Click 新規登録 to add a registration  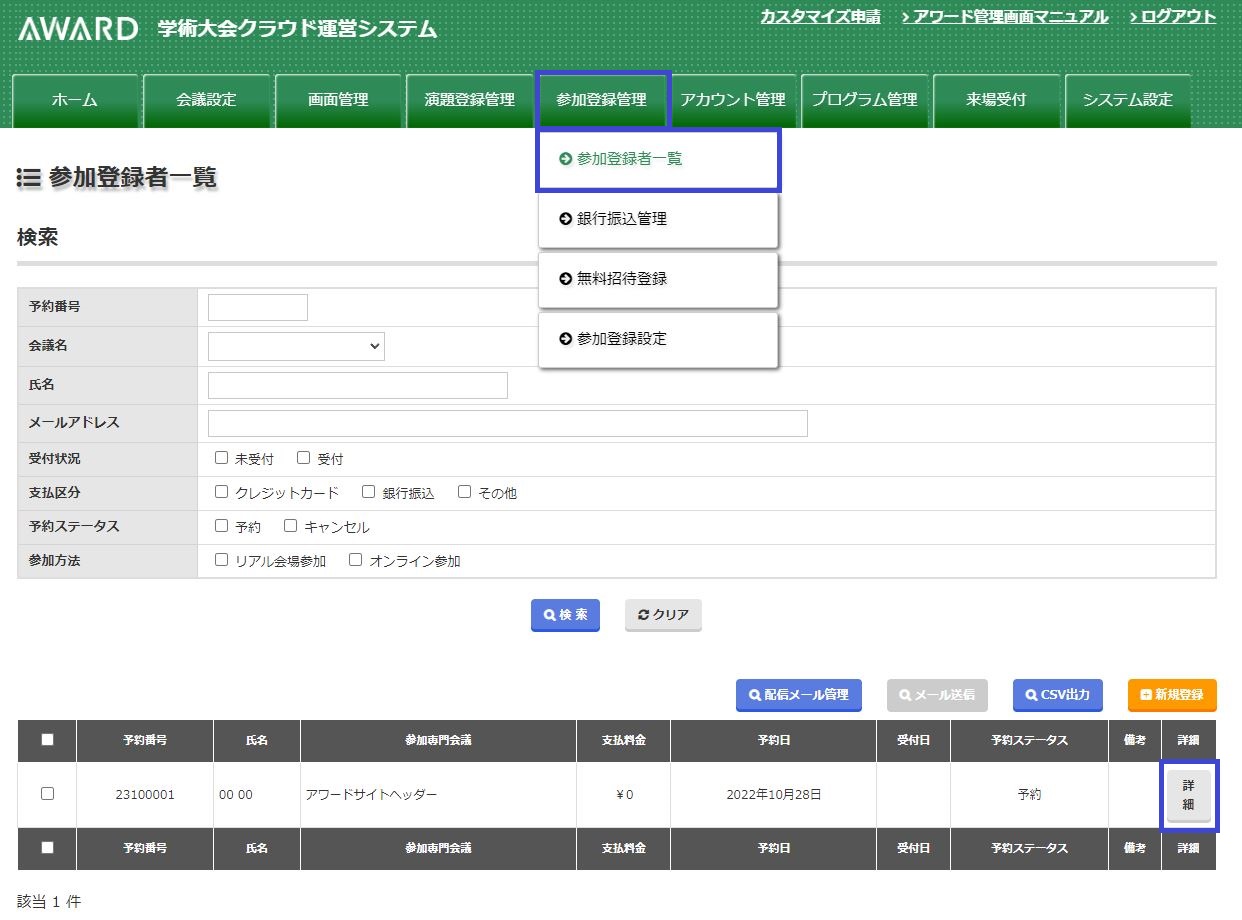(1171, 695)
